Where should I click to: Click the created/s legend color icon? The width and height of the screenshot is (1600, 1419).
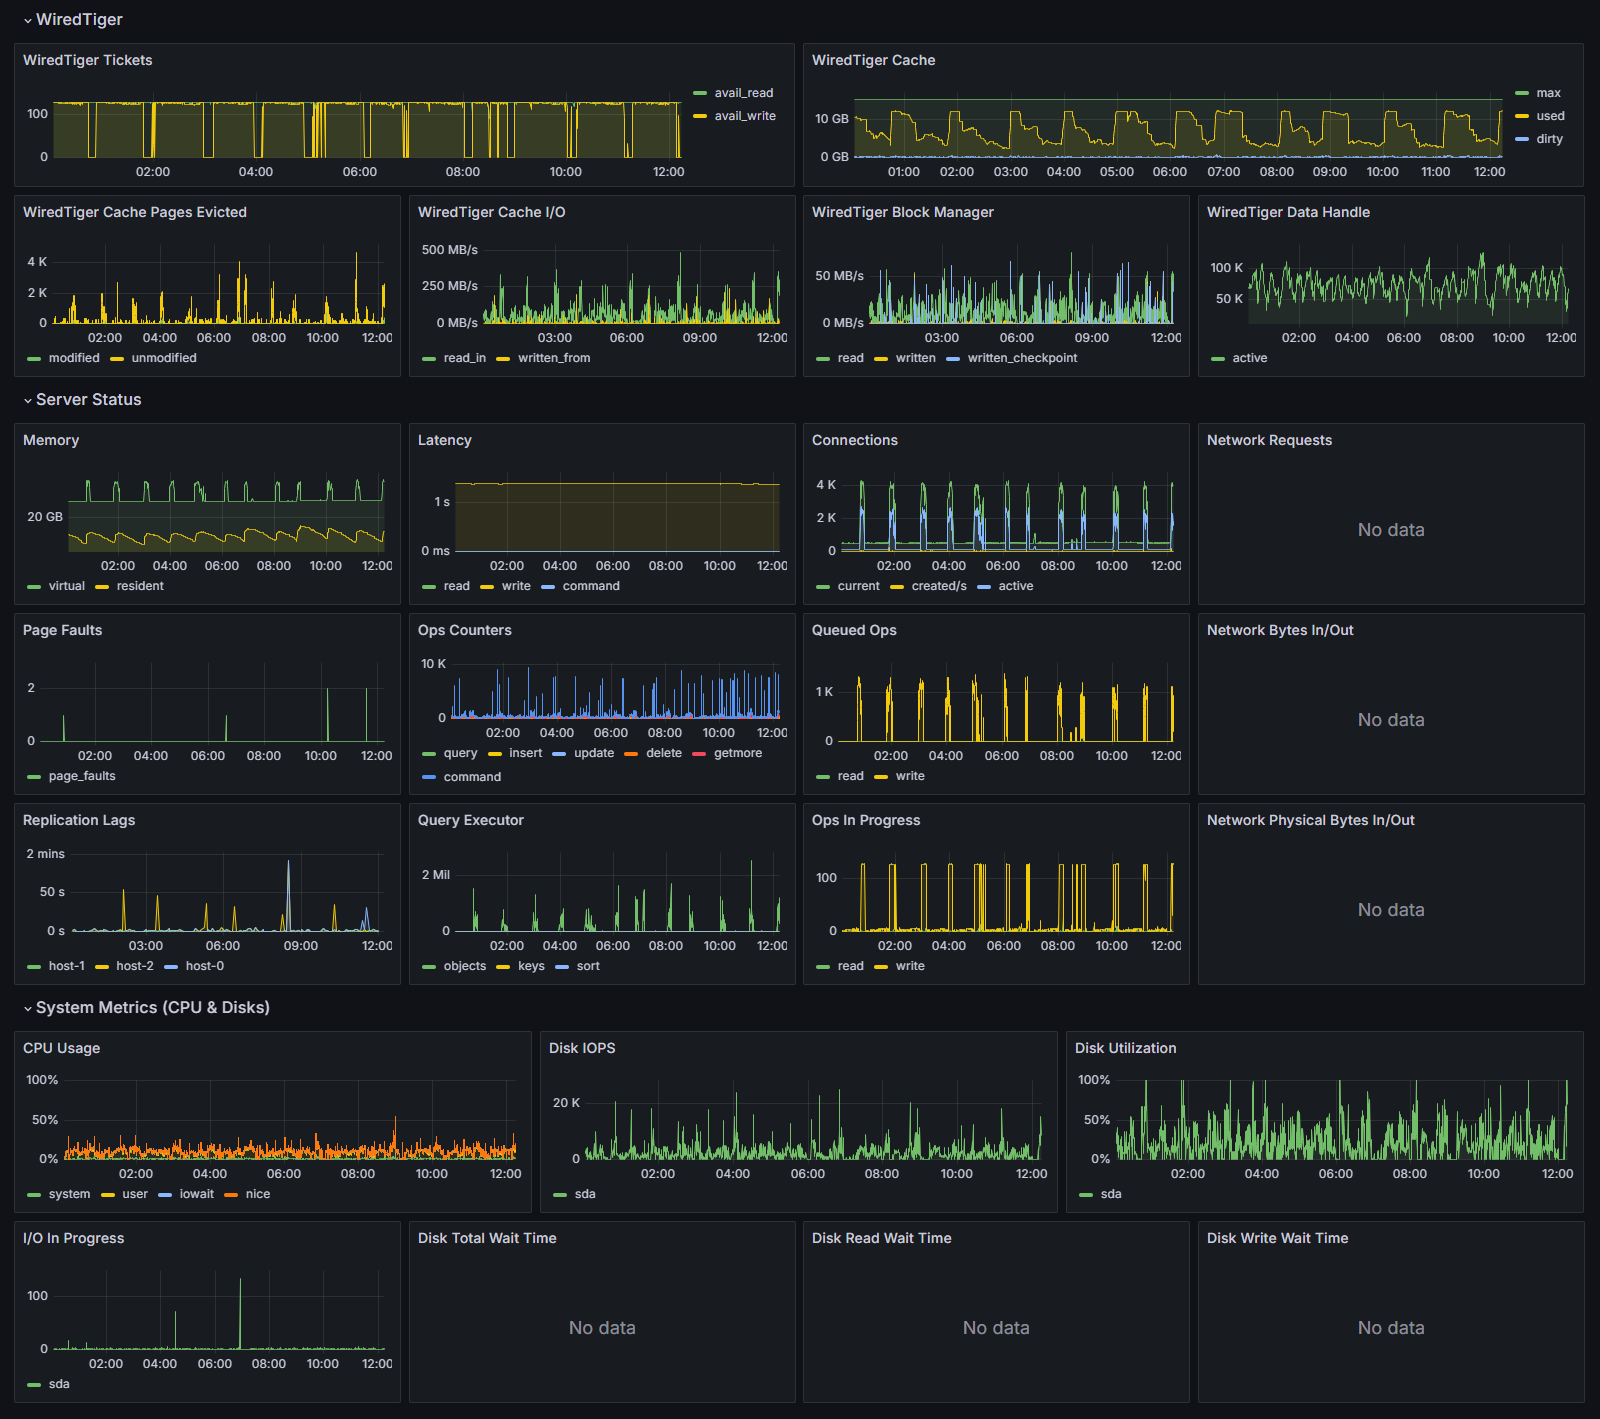coord(897,586)
